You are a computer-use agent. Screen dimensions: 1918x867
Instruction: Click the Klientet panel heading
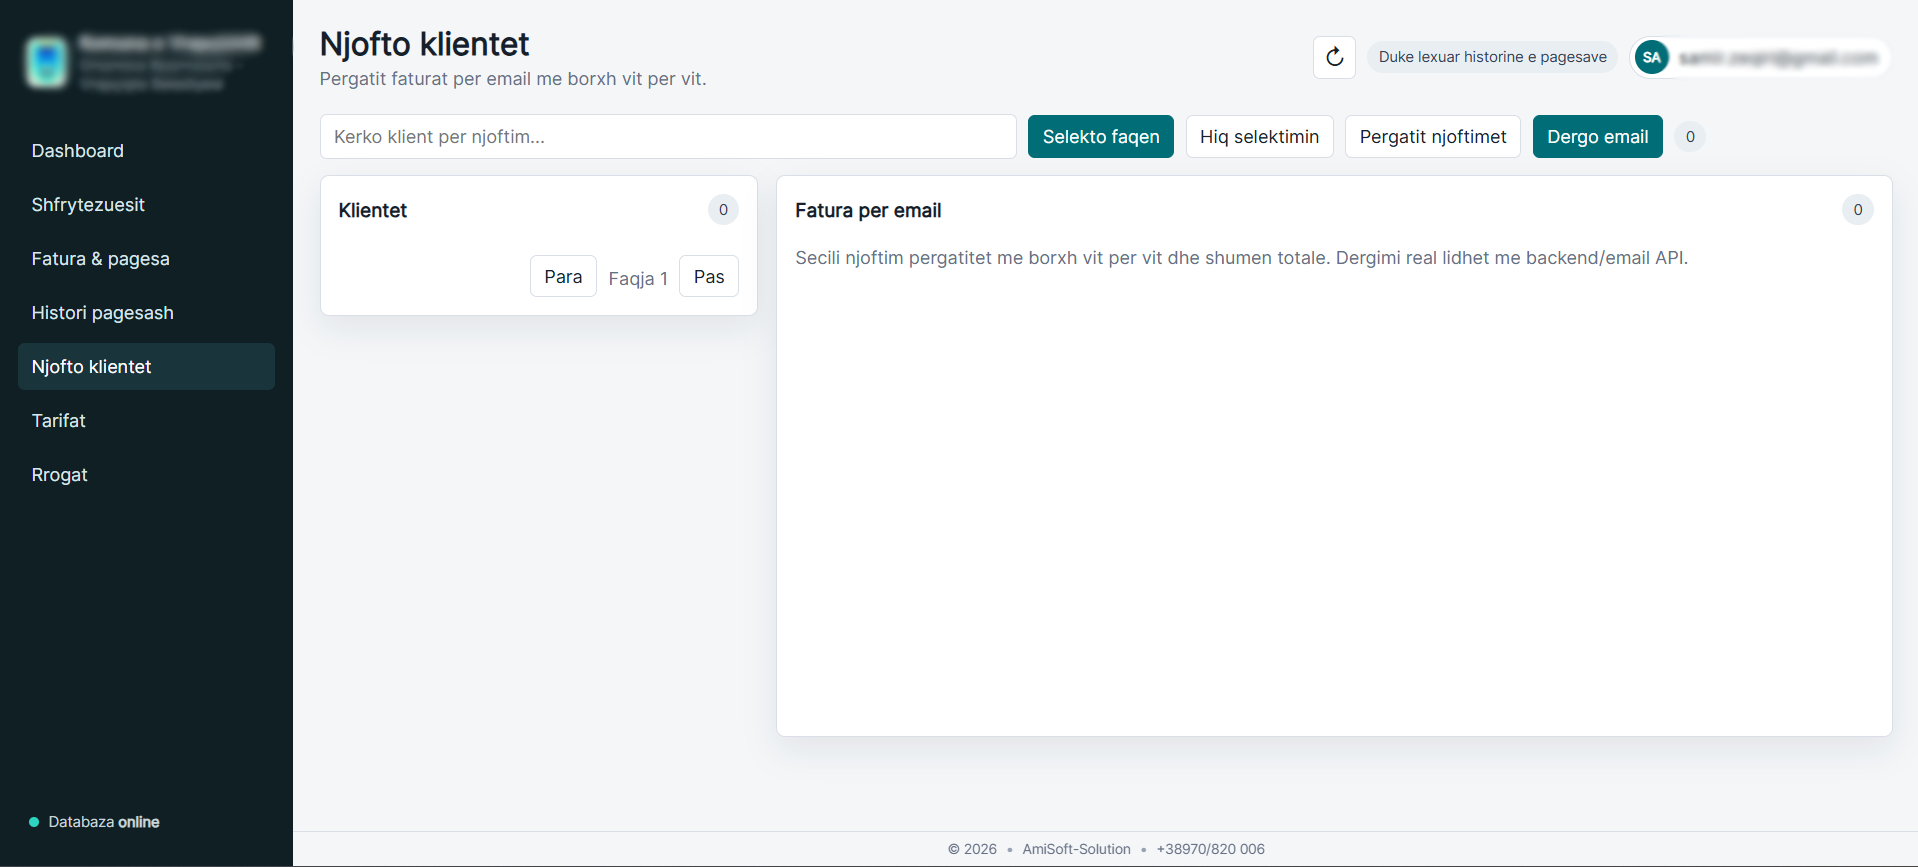click(x=373, y=210)
